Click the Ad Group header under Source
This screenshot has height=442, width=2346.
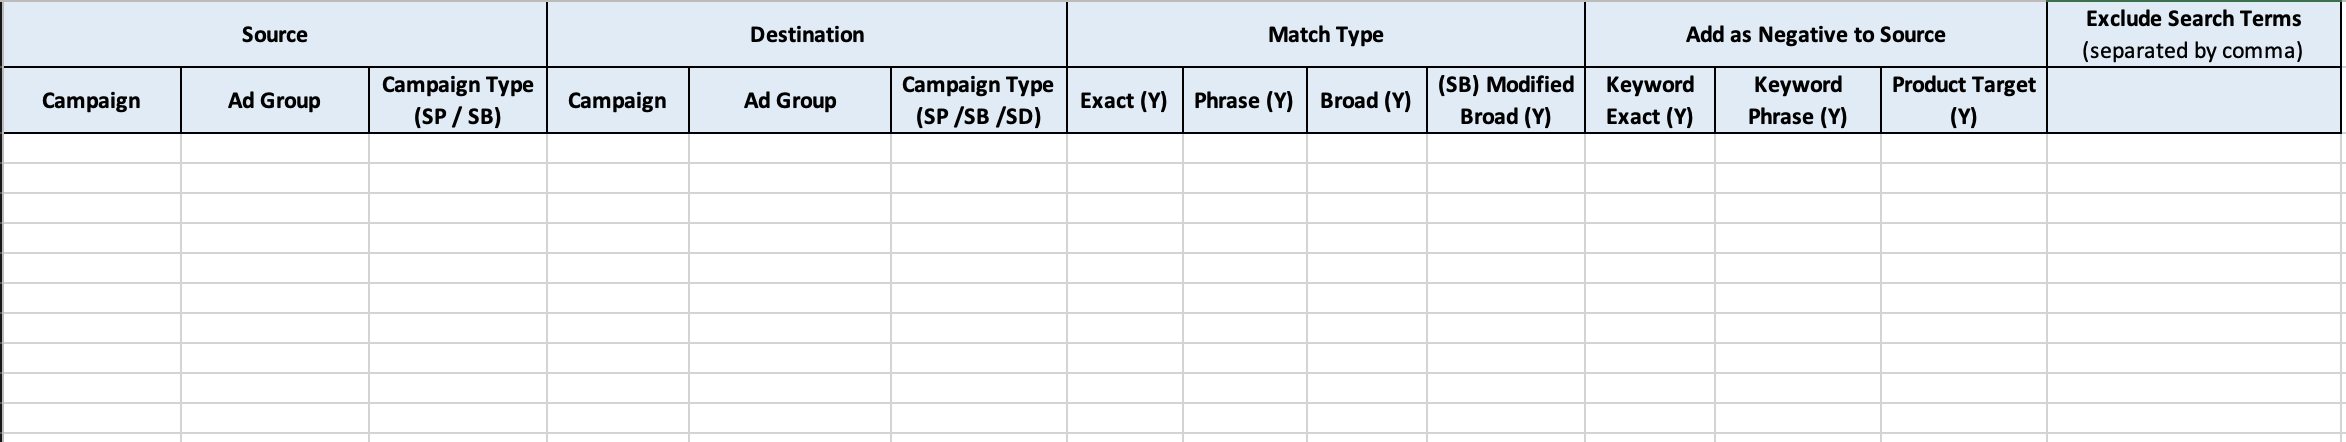click(x=274, y=101)
